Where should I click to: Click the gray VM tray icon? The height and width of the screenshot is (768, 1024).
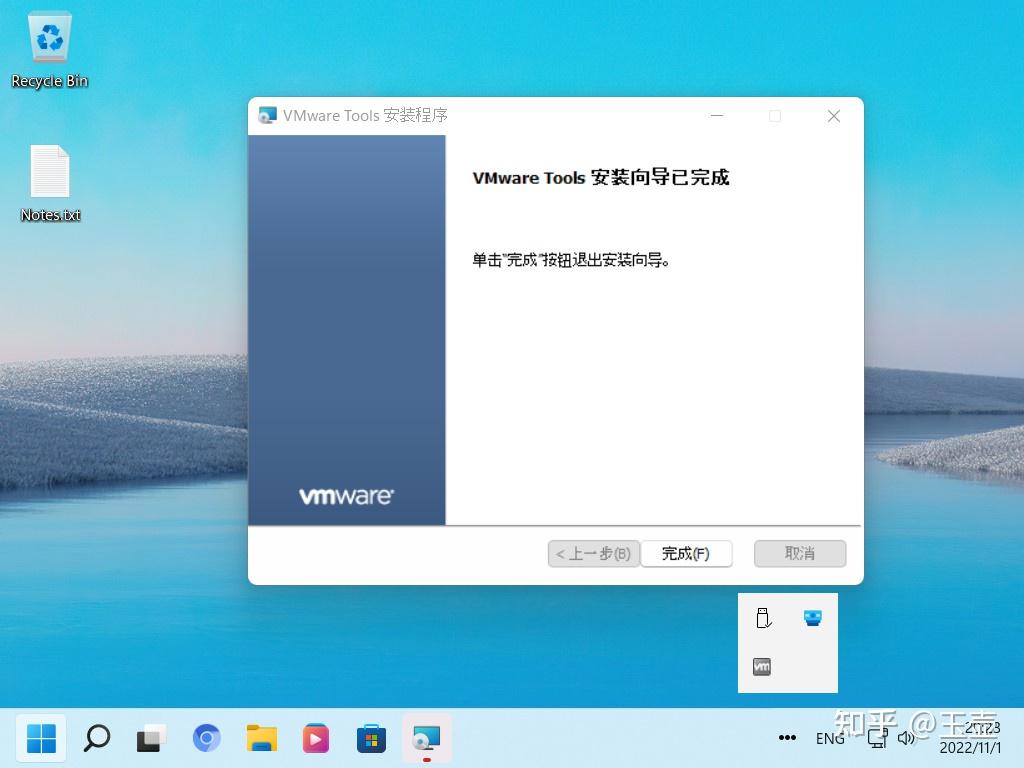coord(762,666)
